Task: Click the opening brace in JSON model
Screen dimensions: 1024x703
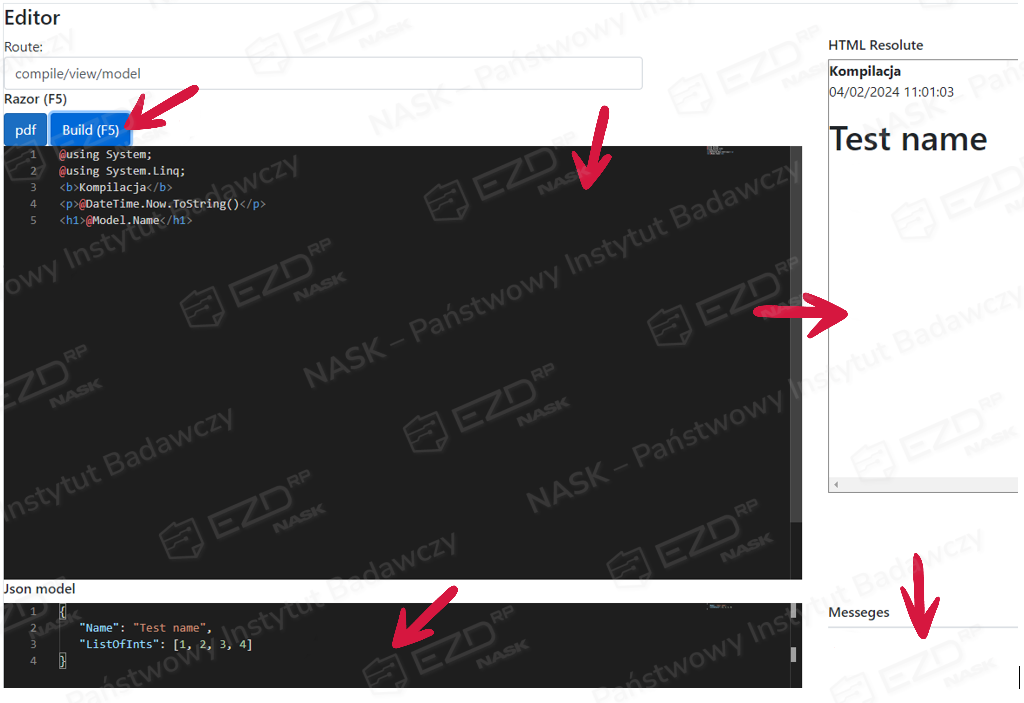Action: click(62, 611)
